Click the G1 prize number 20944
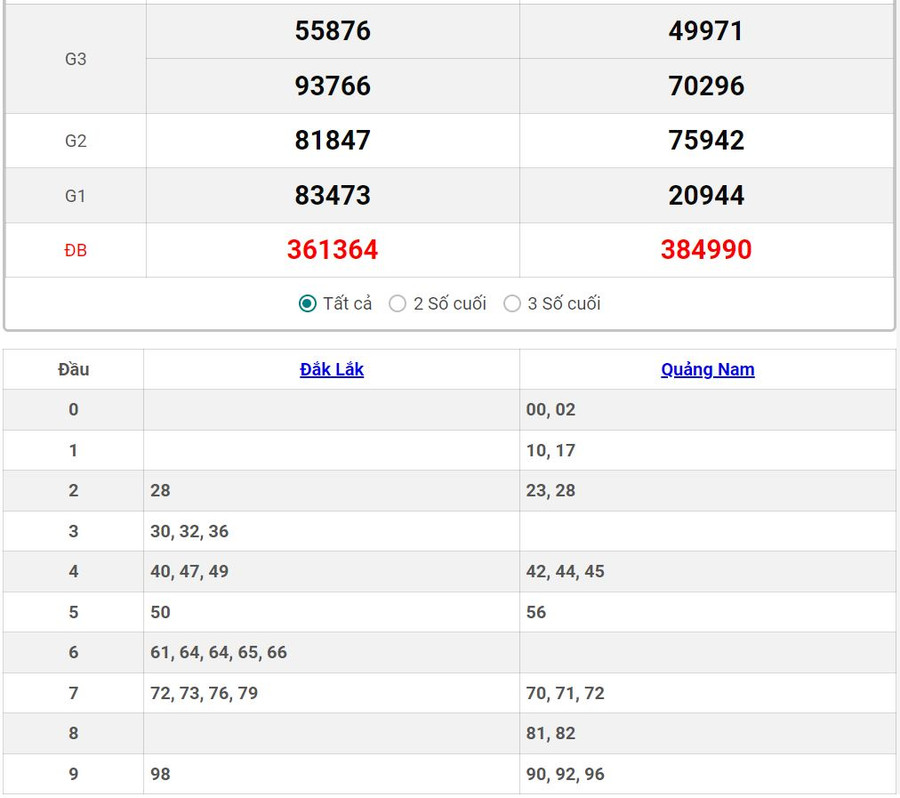 click(x=706, y=195)
